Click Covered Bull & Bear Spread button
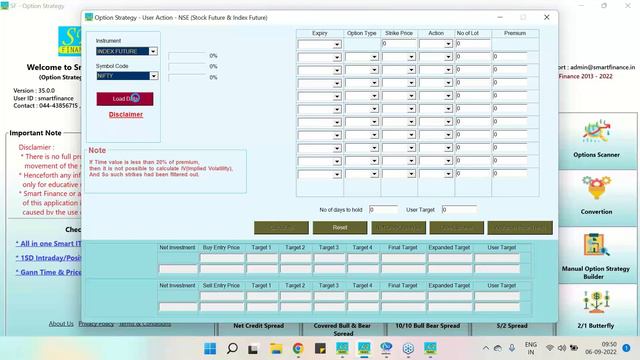This screenshot has height=360, width=640. (x=342, y=329)
